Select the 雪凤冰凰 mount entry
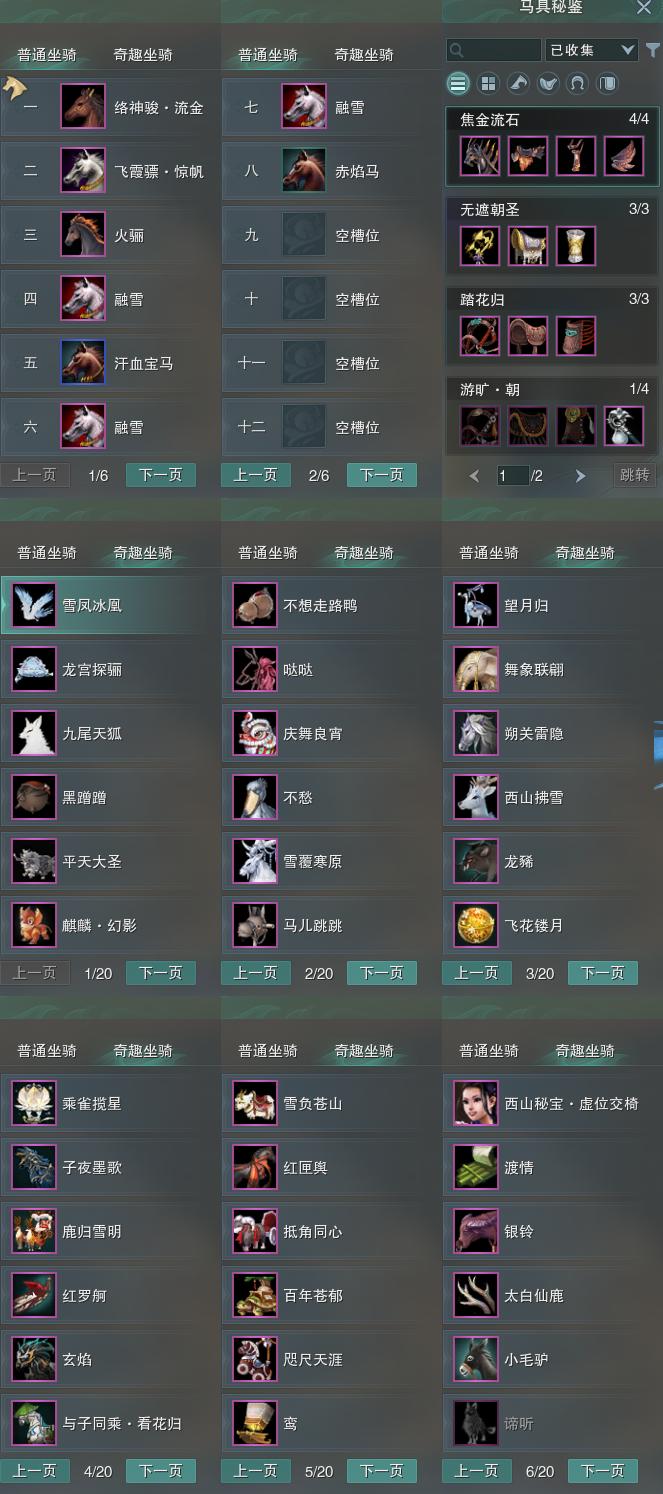663x1494 pixels. [110, 606]
